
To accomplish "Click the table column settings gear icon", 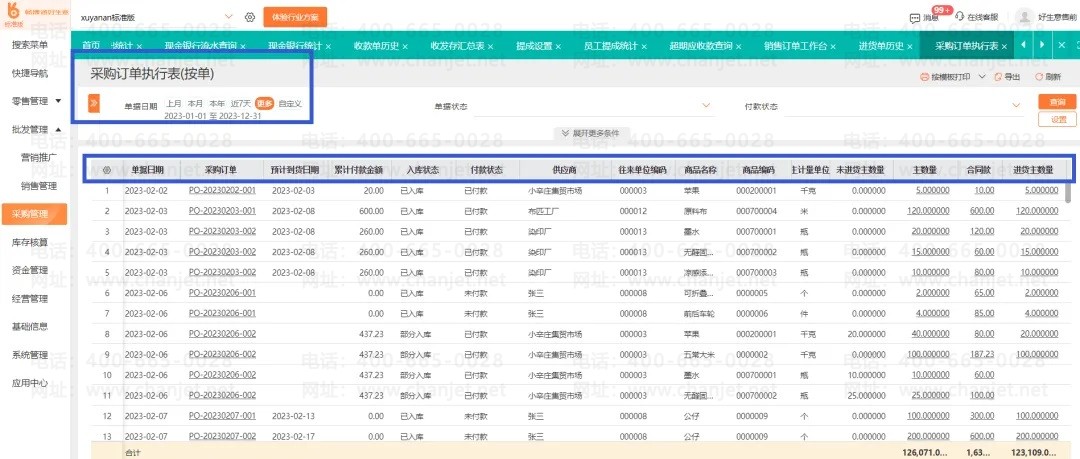I will (x=107, y=170).
